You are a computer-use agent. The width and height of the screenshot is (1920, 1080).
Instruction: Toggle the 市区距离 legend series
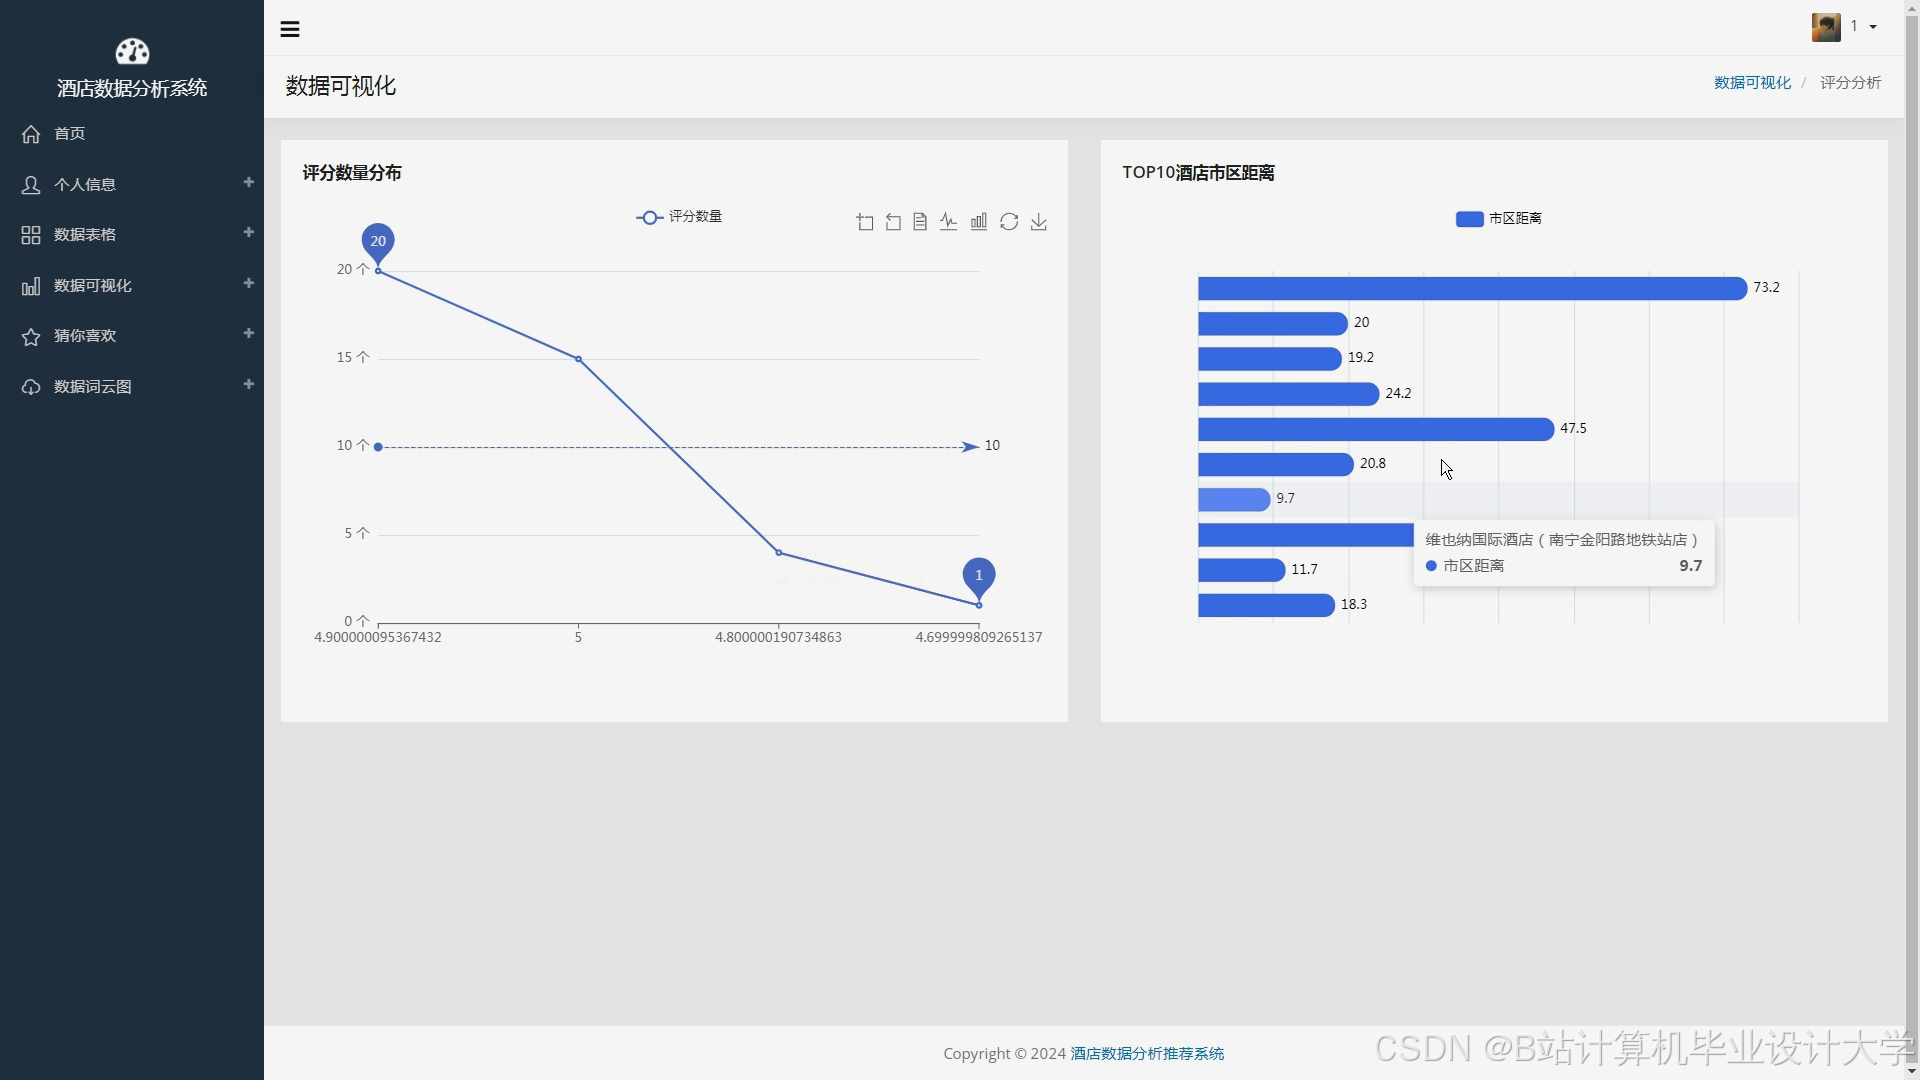click(1498, 219)
